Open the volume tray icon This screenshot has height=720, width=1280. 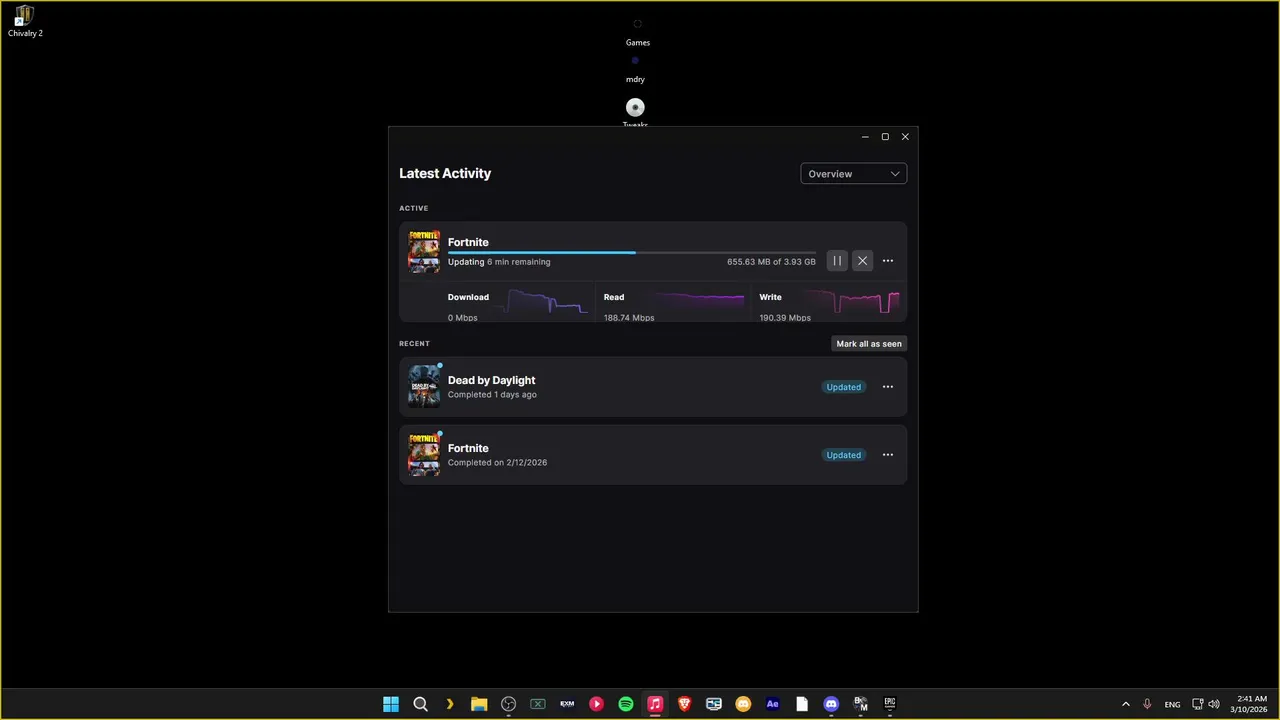pyautogui.click(x=1214, y=704)
